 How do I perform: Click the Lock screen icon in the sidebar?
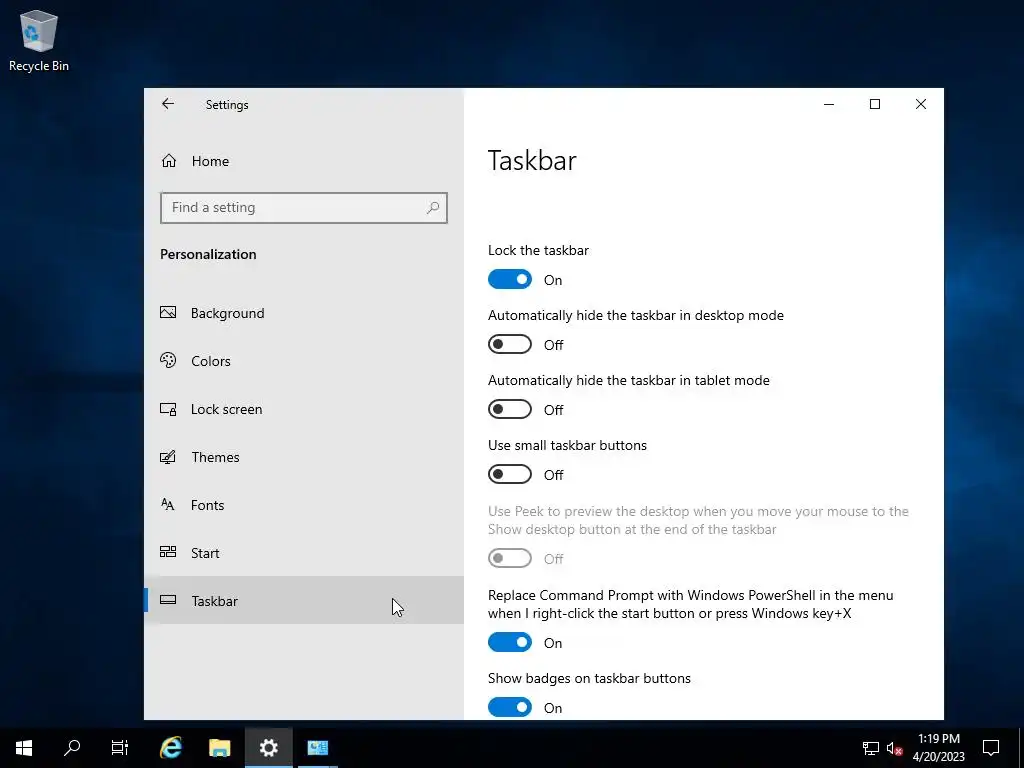[x=168, y=409]
